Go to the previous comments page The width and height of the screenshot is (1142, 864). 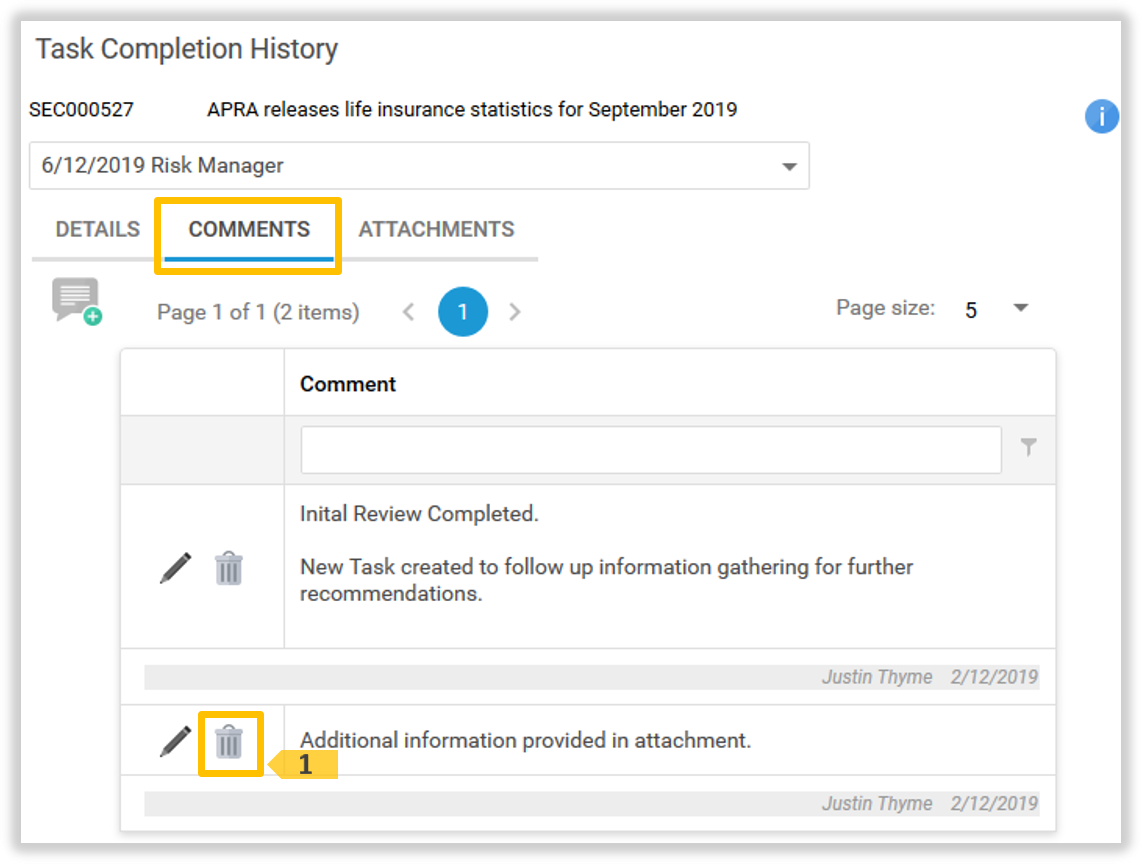tap(408, 312)
